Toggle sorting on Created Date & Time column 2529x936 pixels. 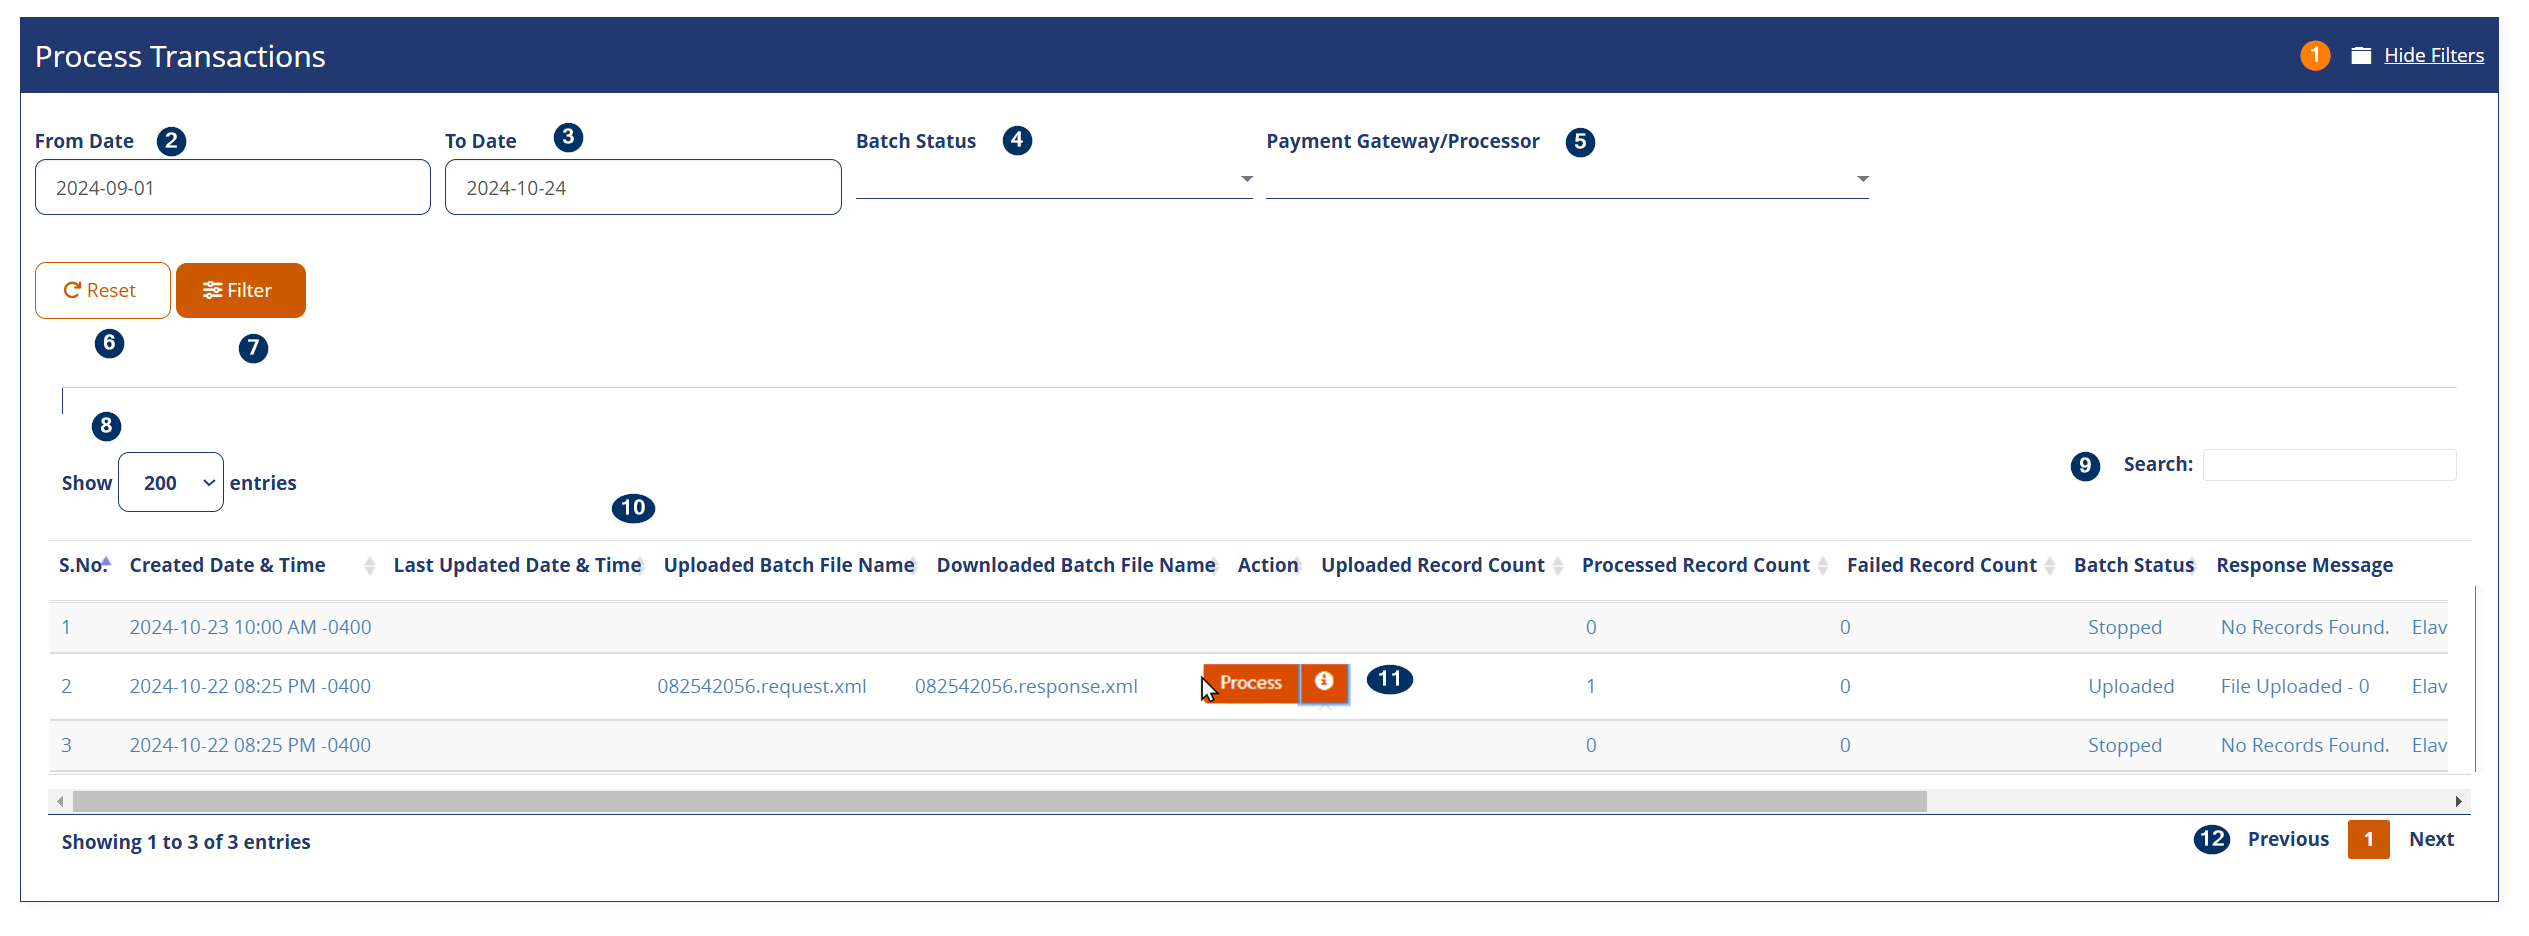[369, 565]
